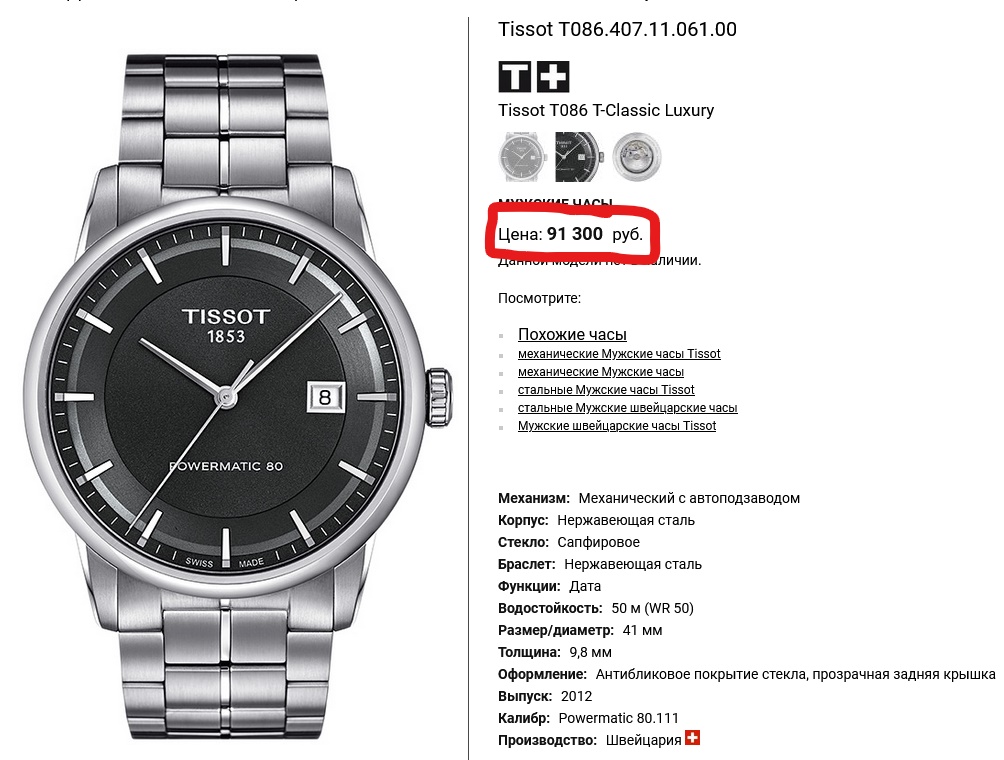Open the Похожие часы link

572,334
